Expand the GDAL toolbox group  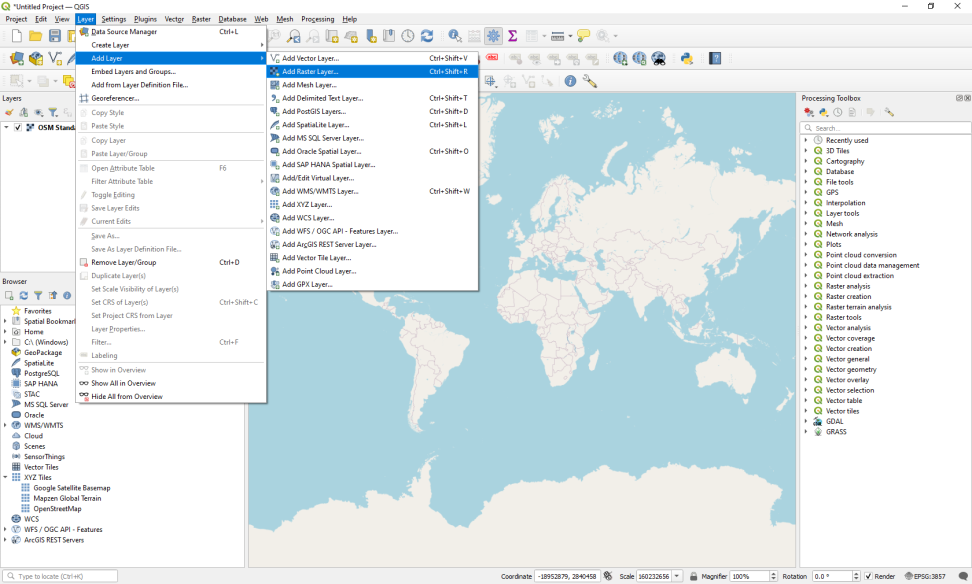pos(806,421)
